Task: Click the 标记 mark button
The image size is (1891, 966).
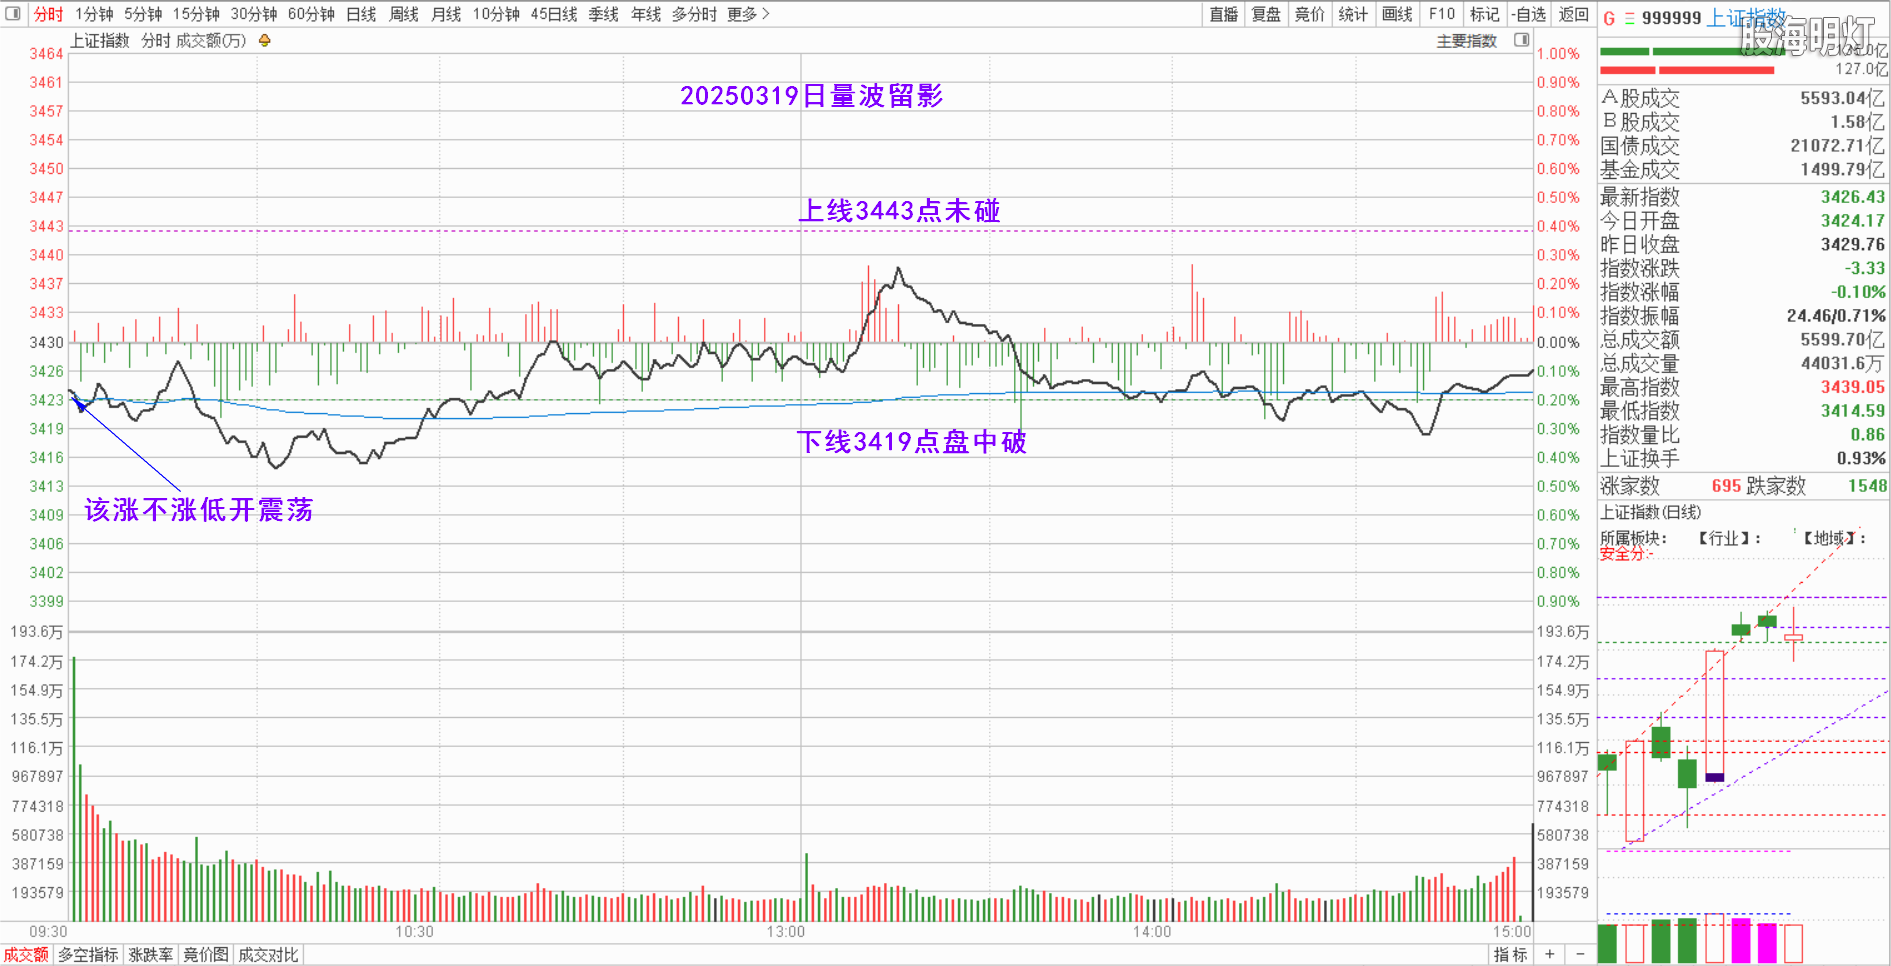Action: coord(1485,14)
